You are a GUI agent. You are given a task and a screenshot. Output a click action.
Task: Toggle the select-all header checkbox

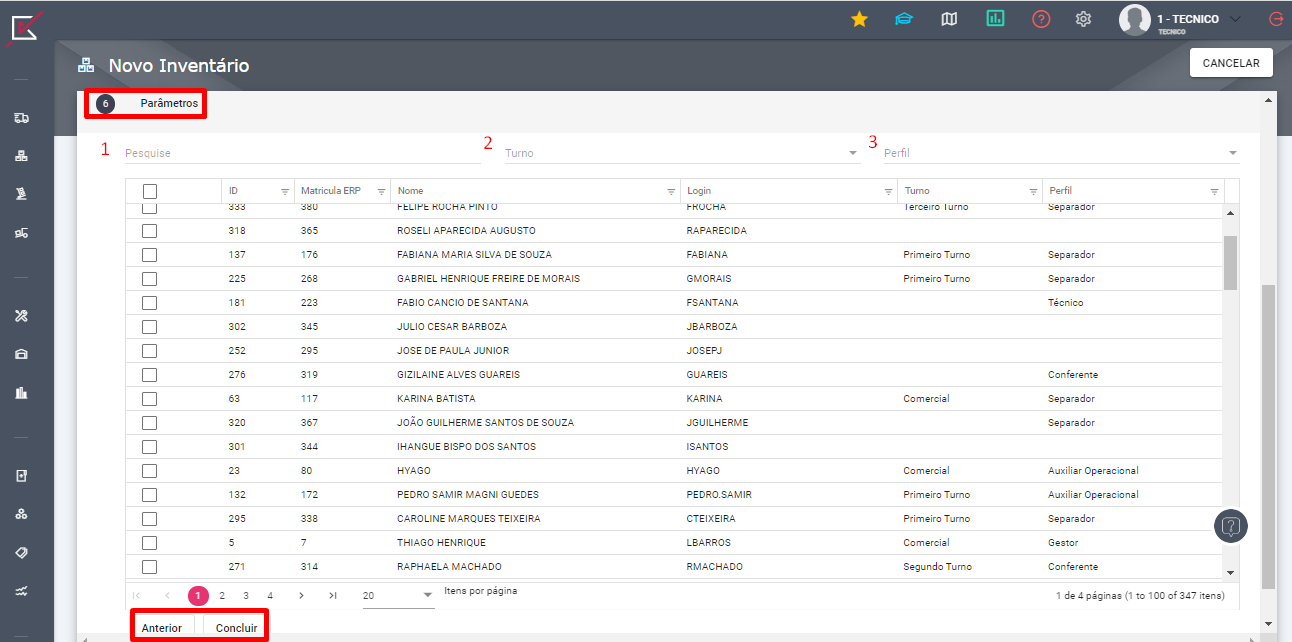pos(150,191)
